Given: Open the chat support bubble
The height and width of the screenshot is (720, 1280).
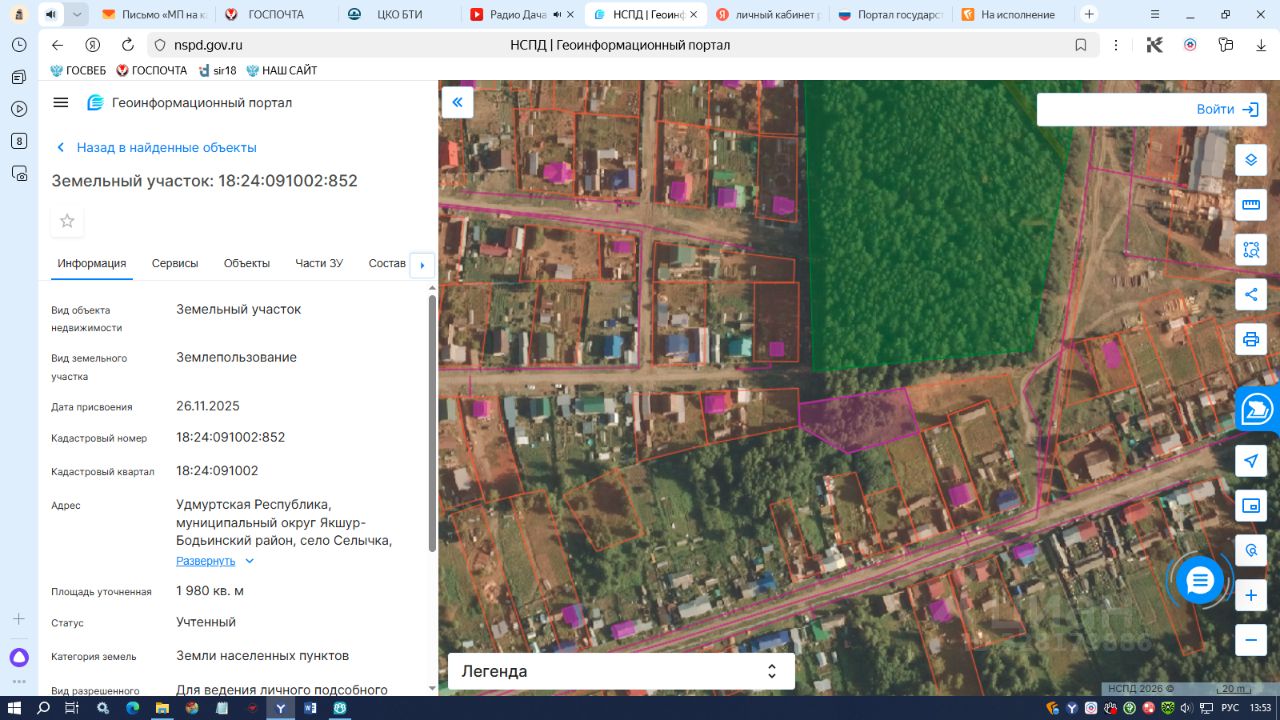Looking at the screenshot, I should 1200,580.
